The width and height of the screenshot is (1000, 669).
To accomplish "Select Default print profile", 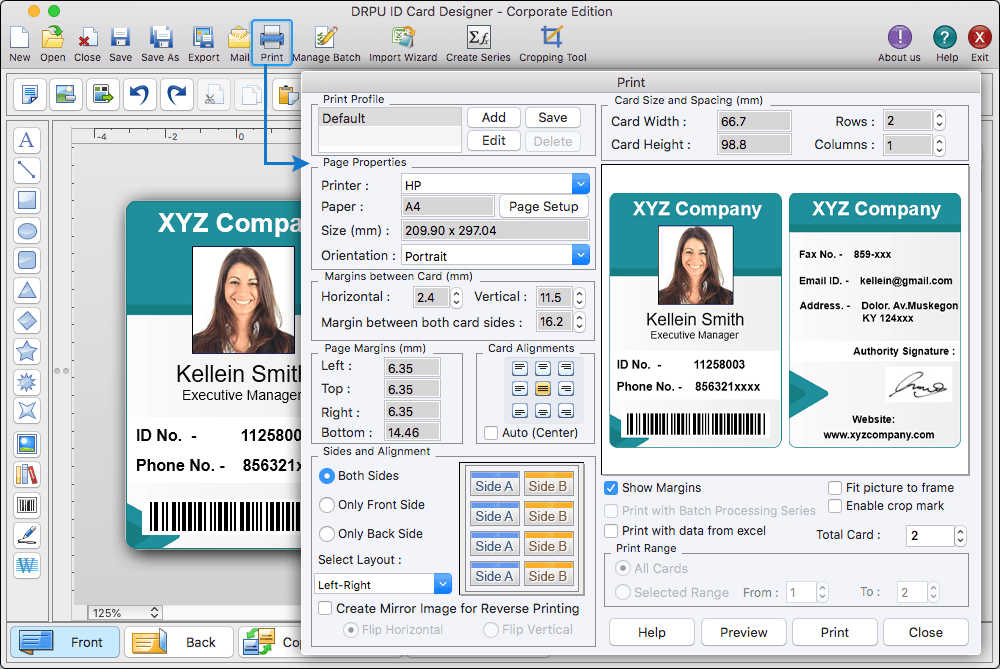I will (390, 118).
